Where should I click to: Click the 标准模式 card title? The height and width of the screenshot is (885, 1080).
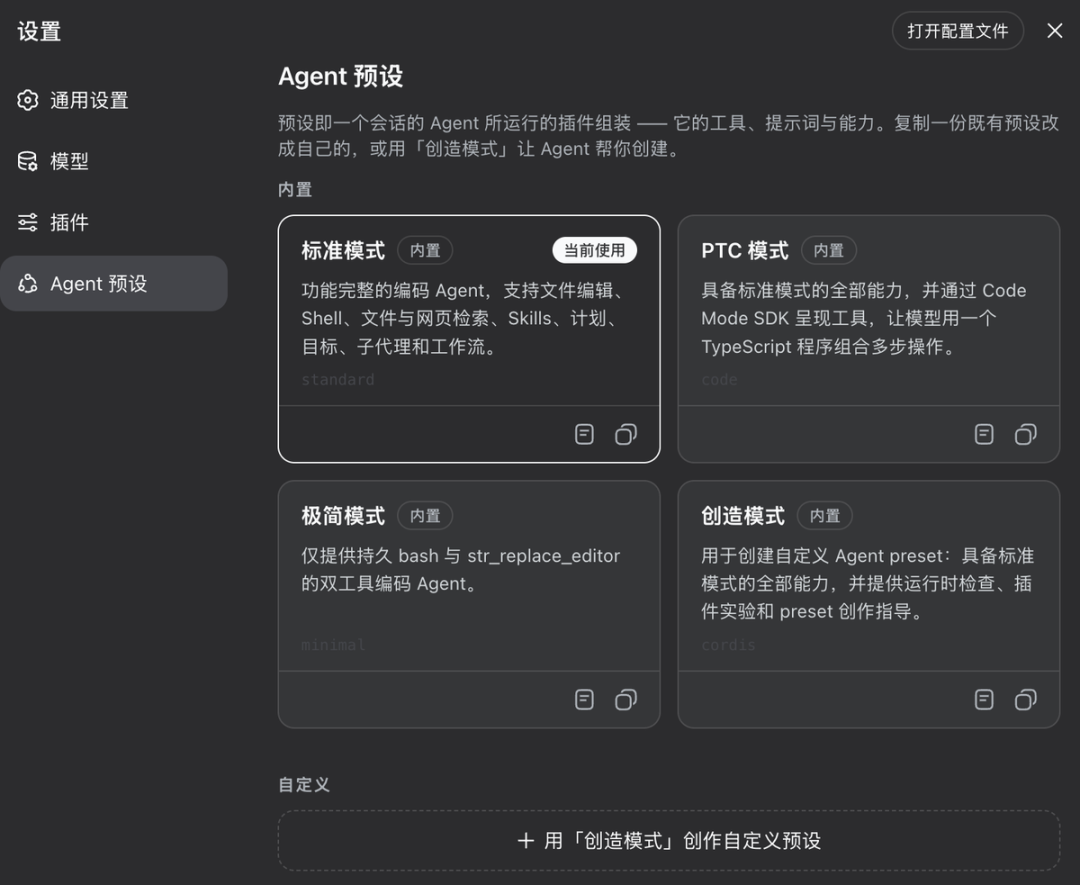pyautogui.click(x=343, y=251)
